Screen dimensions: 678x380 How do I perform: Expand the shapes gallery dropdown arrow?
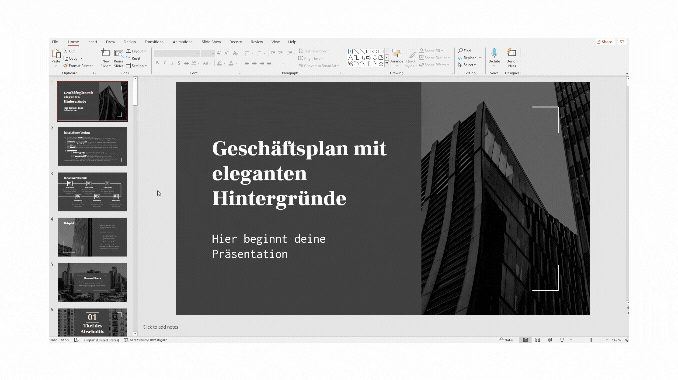click(387, 64)
